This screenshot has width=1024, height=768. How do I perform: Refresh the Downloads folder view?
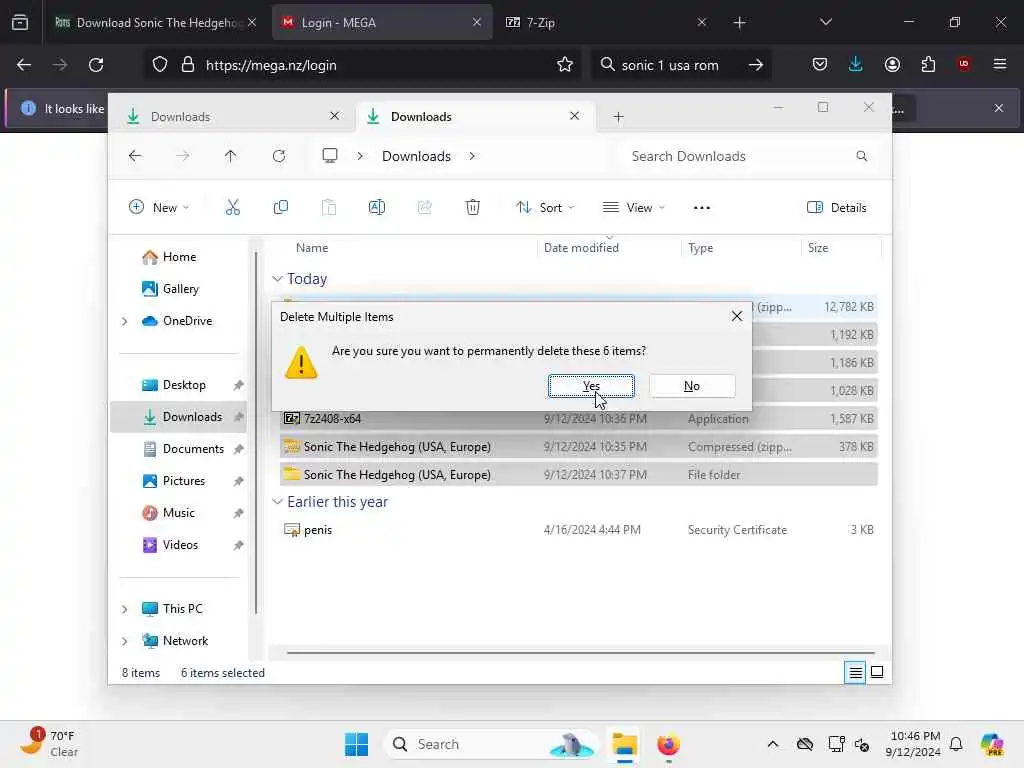pyautogui.click(x=279, y=156)
